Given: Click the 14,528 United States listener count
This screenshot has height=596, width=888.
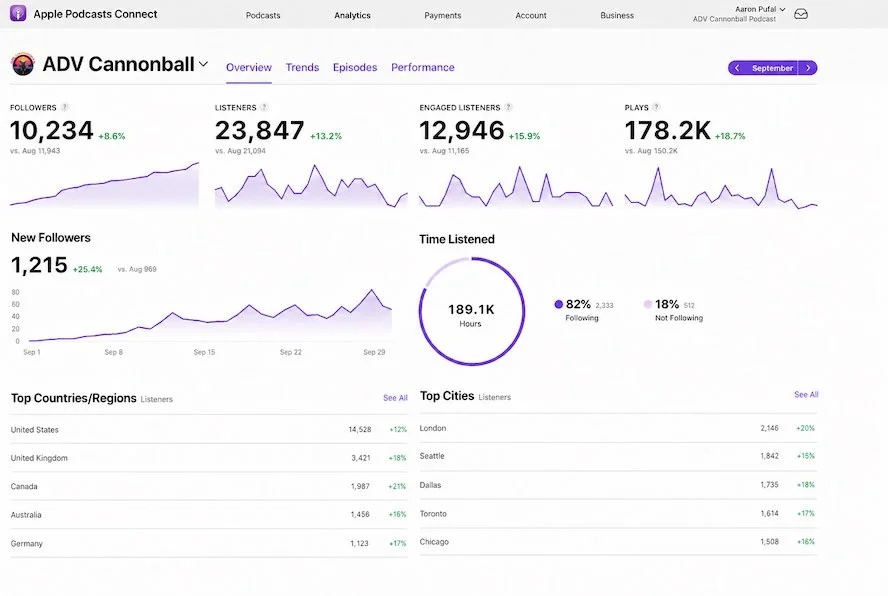Looking at the screenshot, I should tap(360, 429).
